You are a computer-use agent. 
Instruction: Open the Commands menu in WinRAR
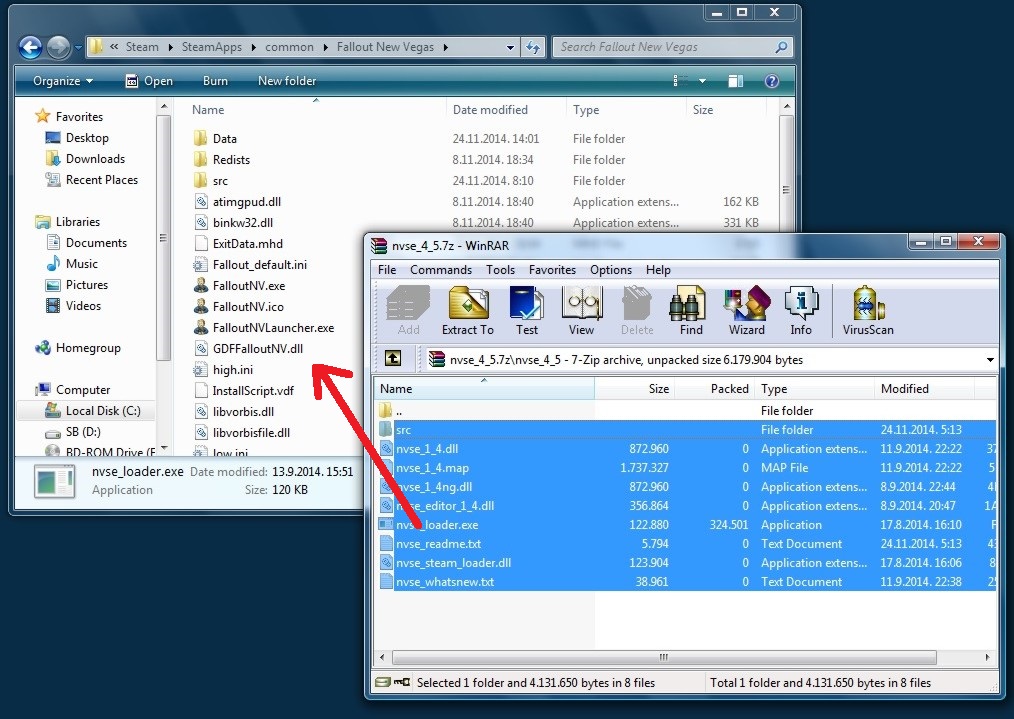(440, 270)
